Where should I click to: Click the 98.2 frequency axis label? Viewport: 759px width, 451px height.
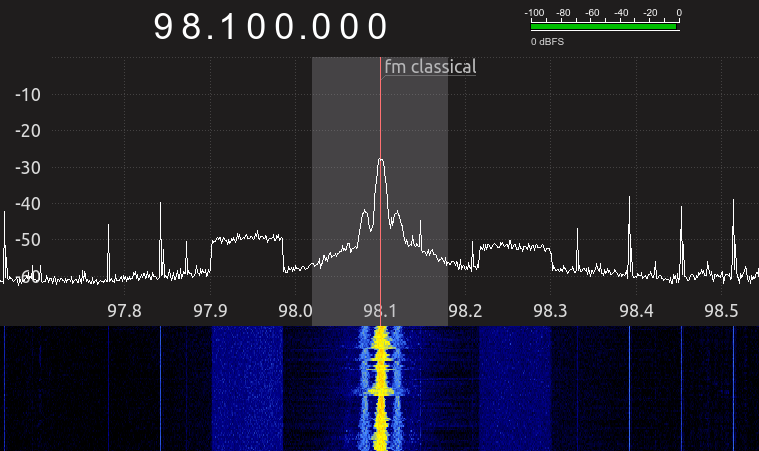[466, 311]
